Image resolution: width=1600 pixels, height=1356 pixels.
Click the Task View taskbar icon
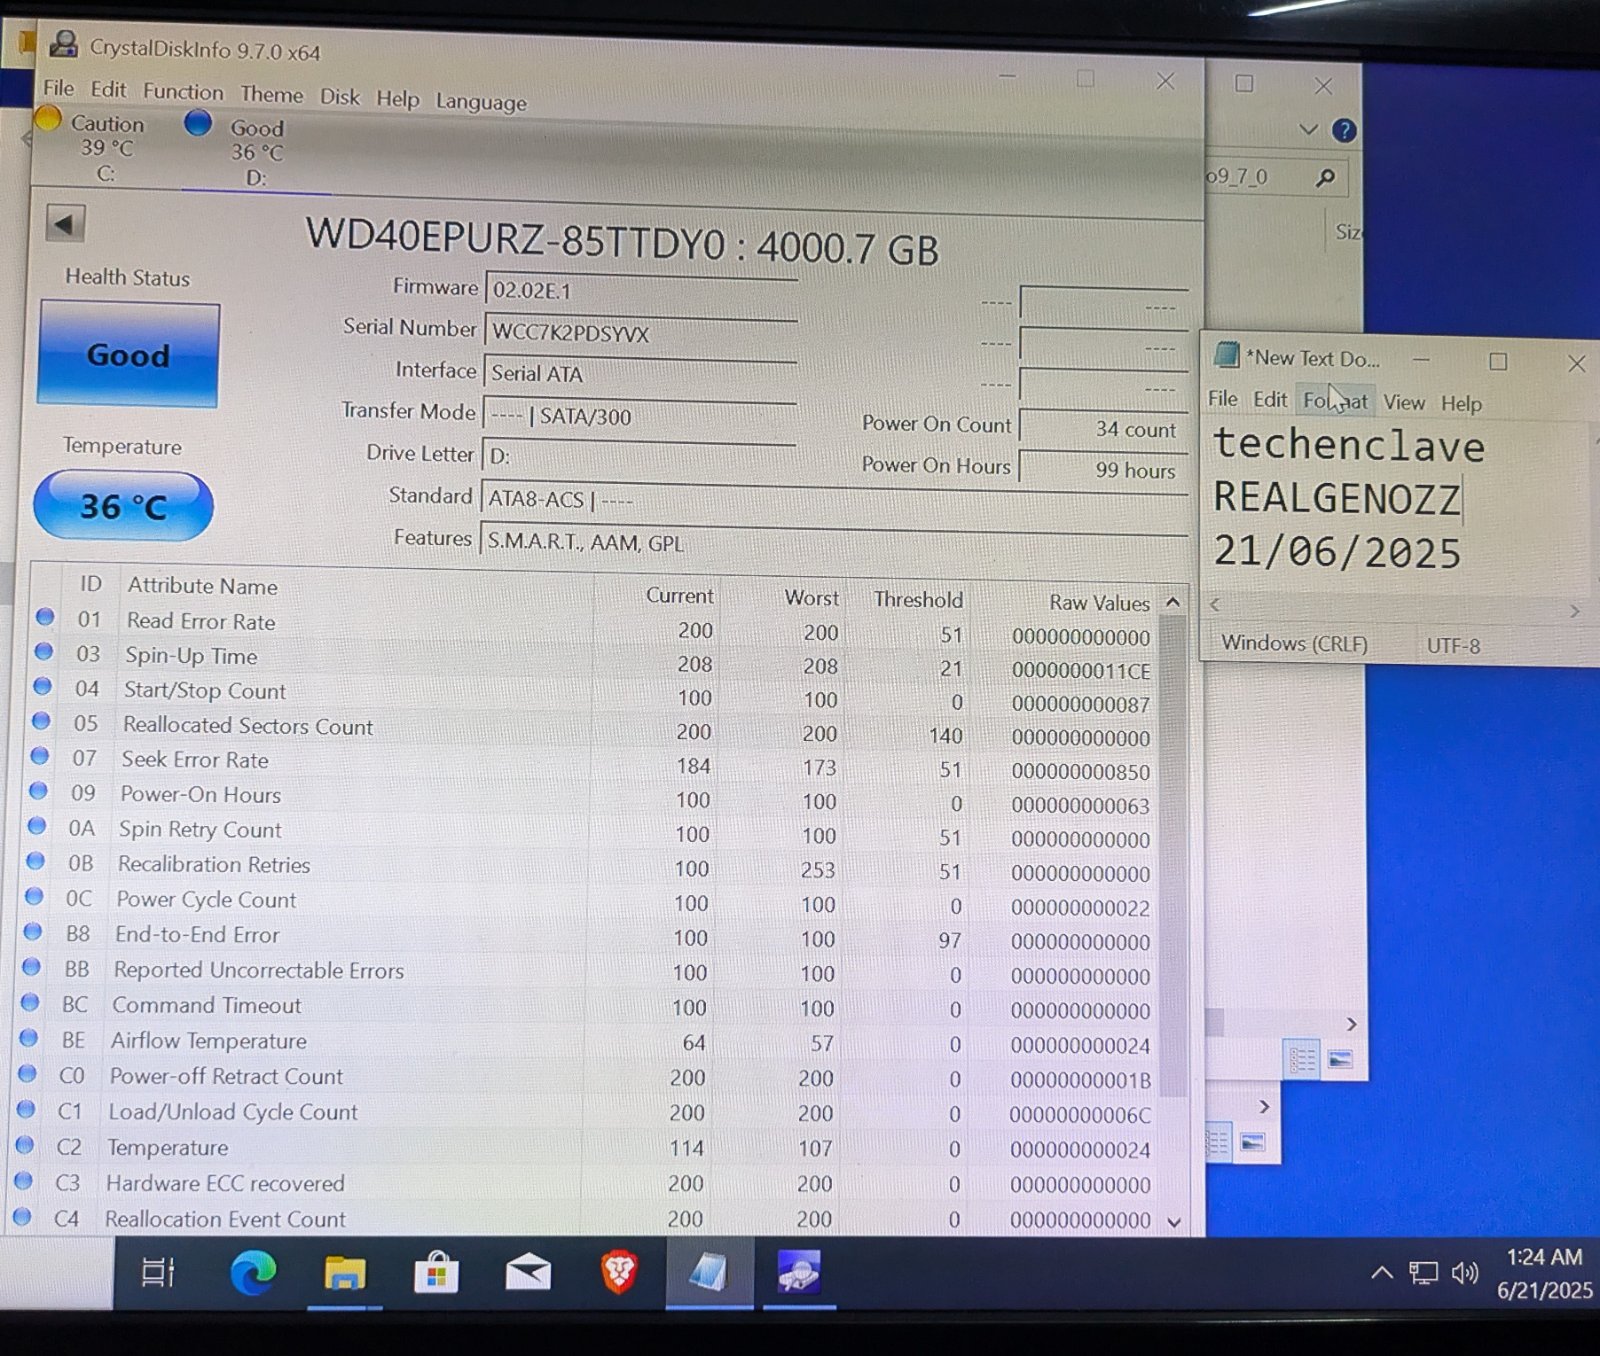[x=158, y=1272]
